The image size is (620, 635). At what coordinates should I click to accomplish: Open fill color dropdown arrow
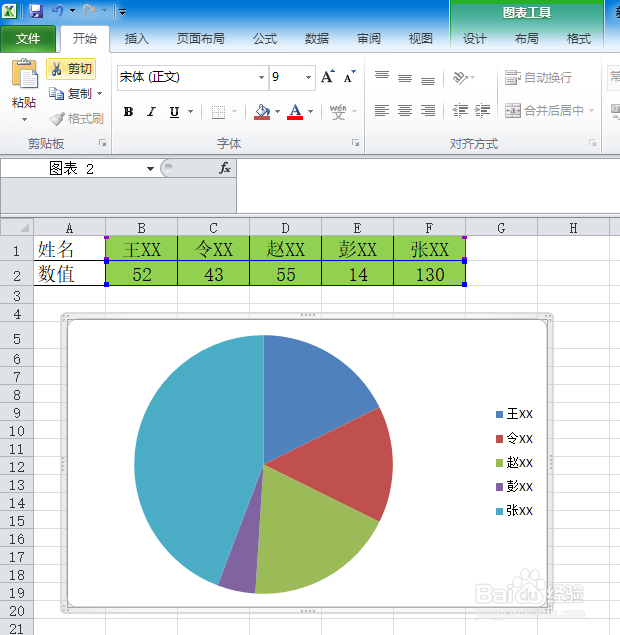[277, 111]
